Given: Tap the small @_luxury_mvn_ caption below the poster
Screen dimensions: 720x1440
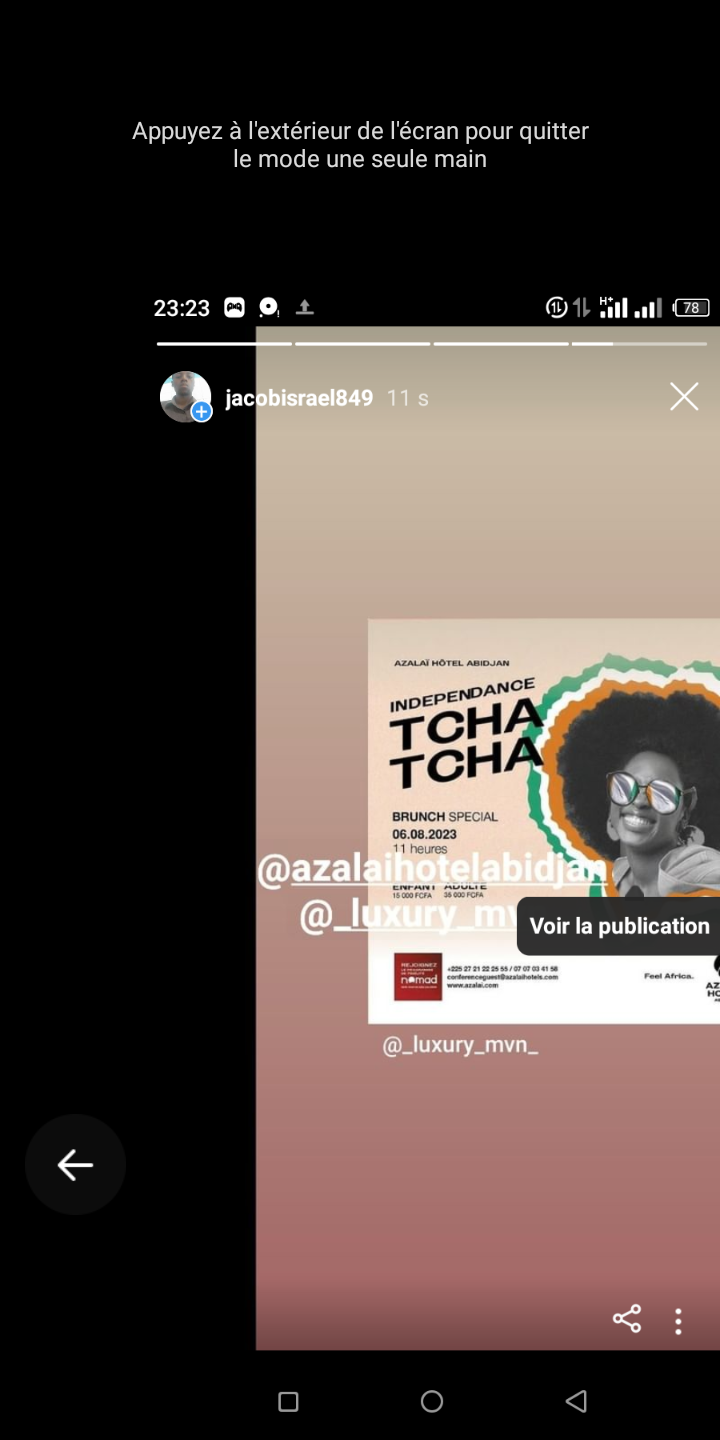Looking at the screenshot, I should pyautogui.click(x=460, y=1046).
